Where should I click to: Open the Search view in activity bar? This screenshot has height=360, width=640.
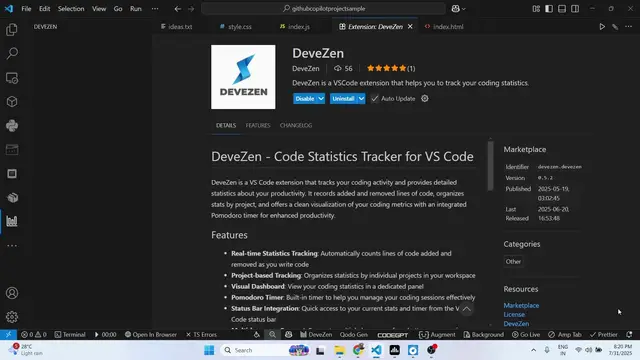[12, 53]
